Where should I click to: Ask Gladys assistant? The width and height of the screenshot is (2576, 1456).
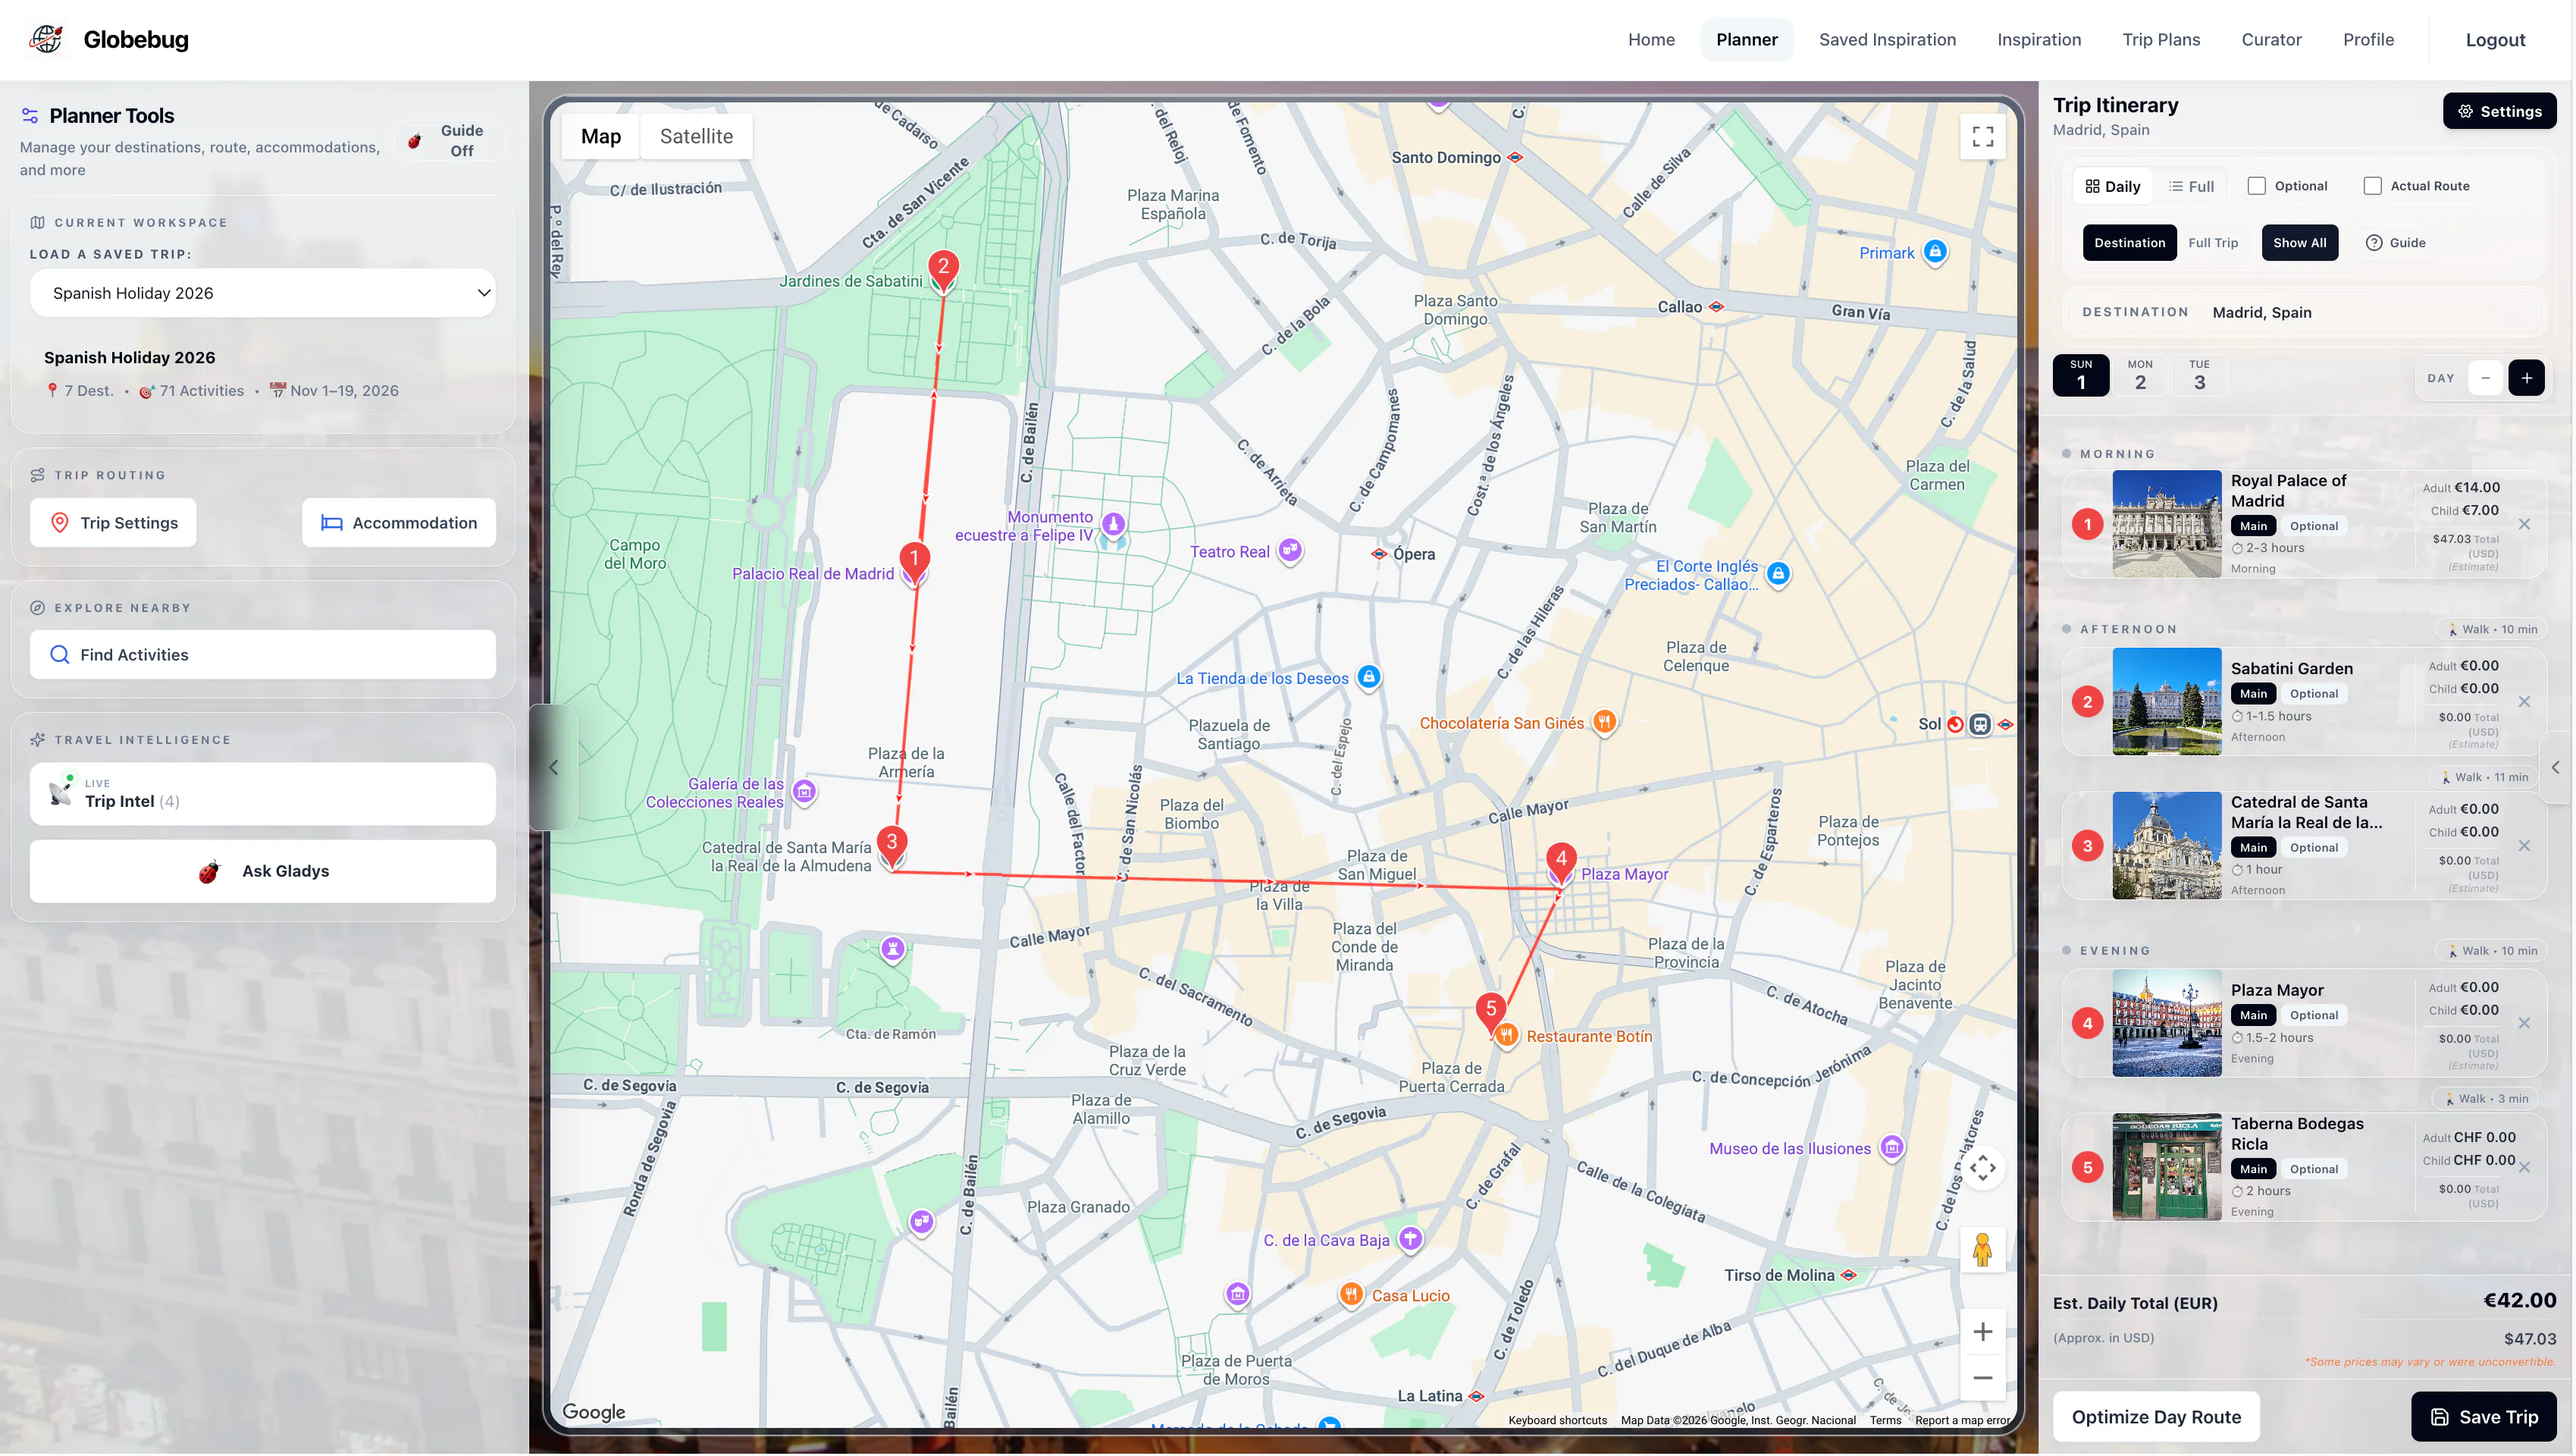pyautogui.click(x=263, y=871)
